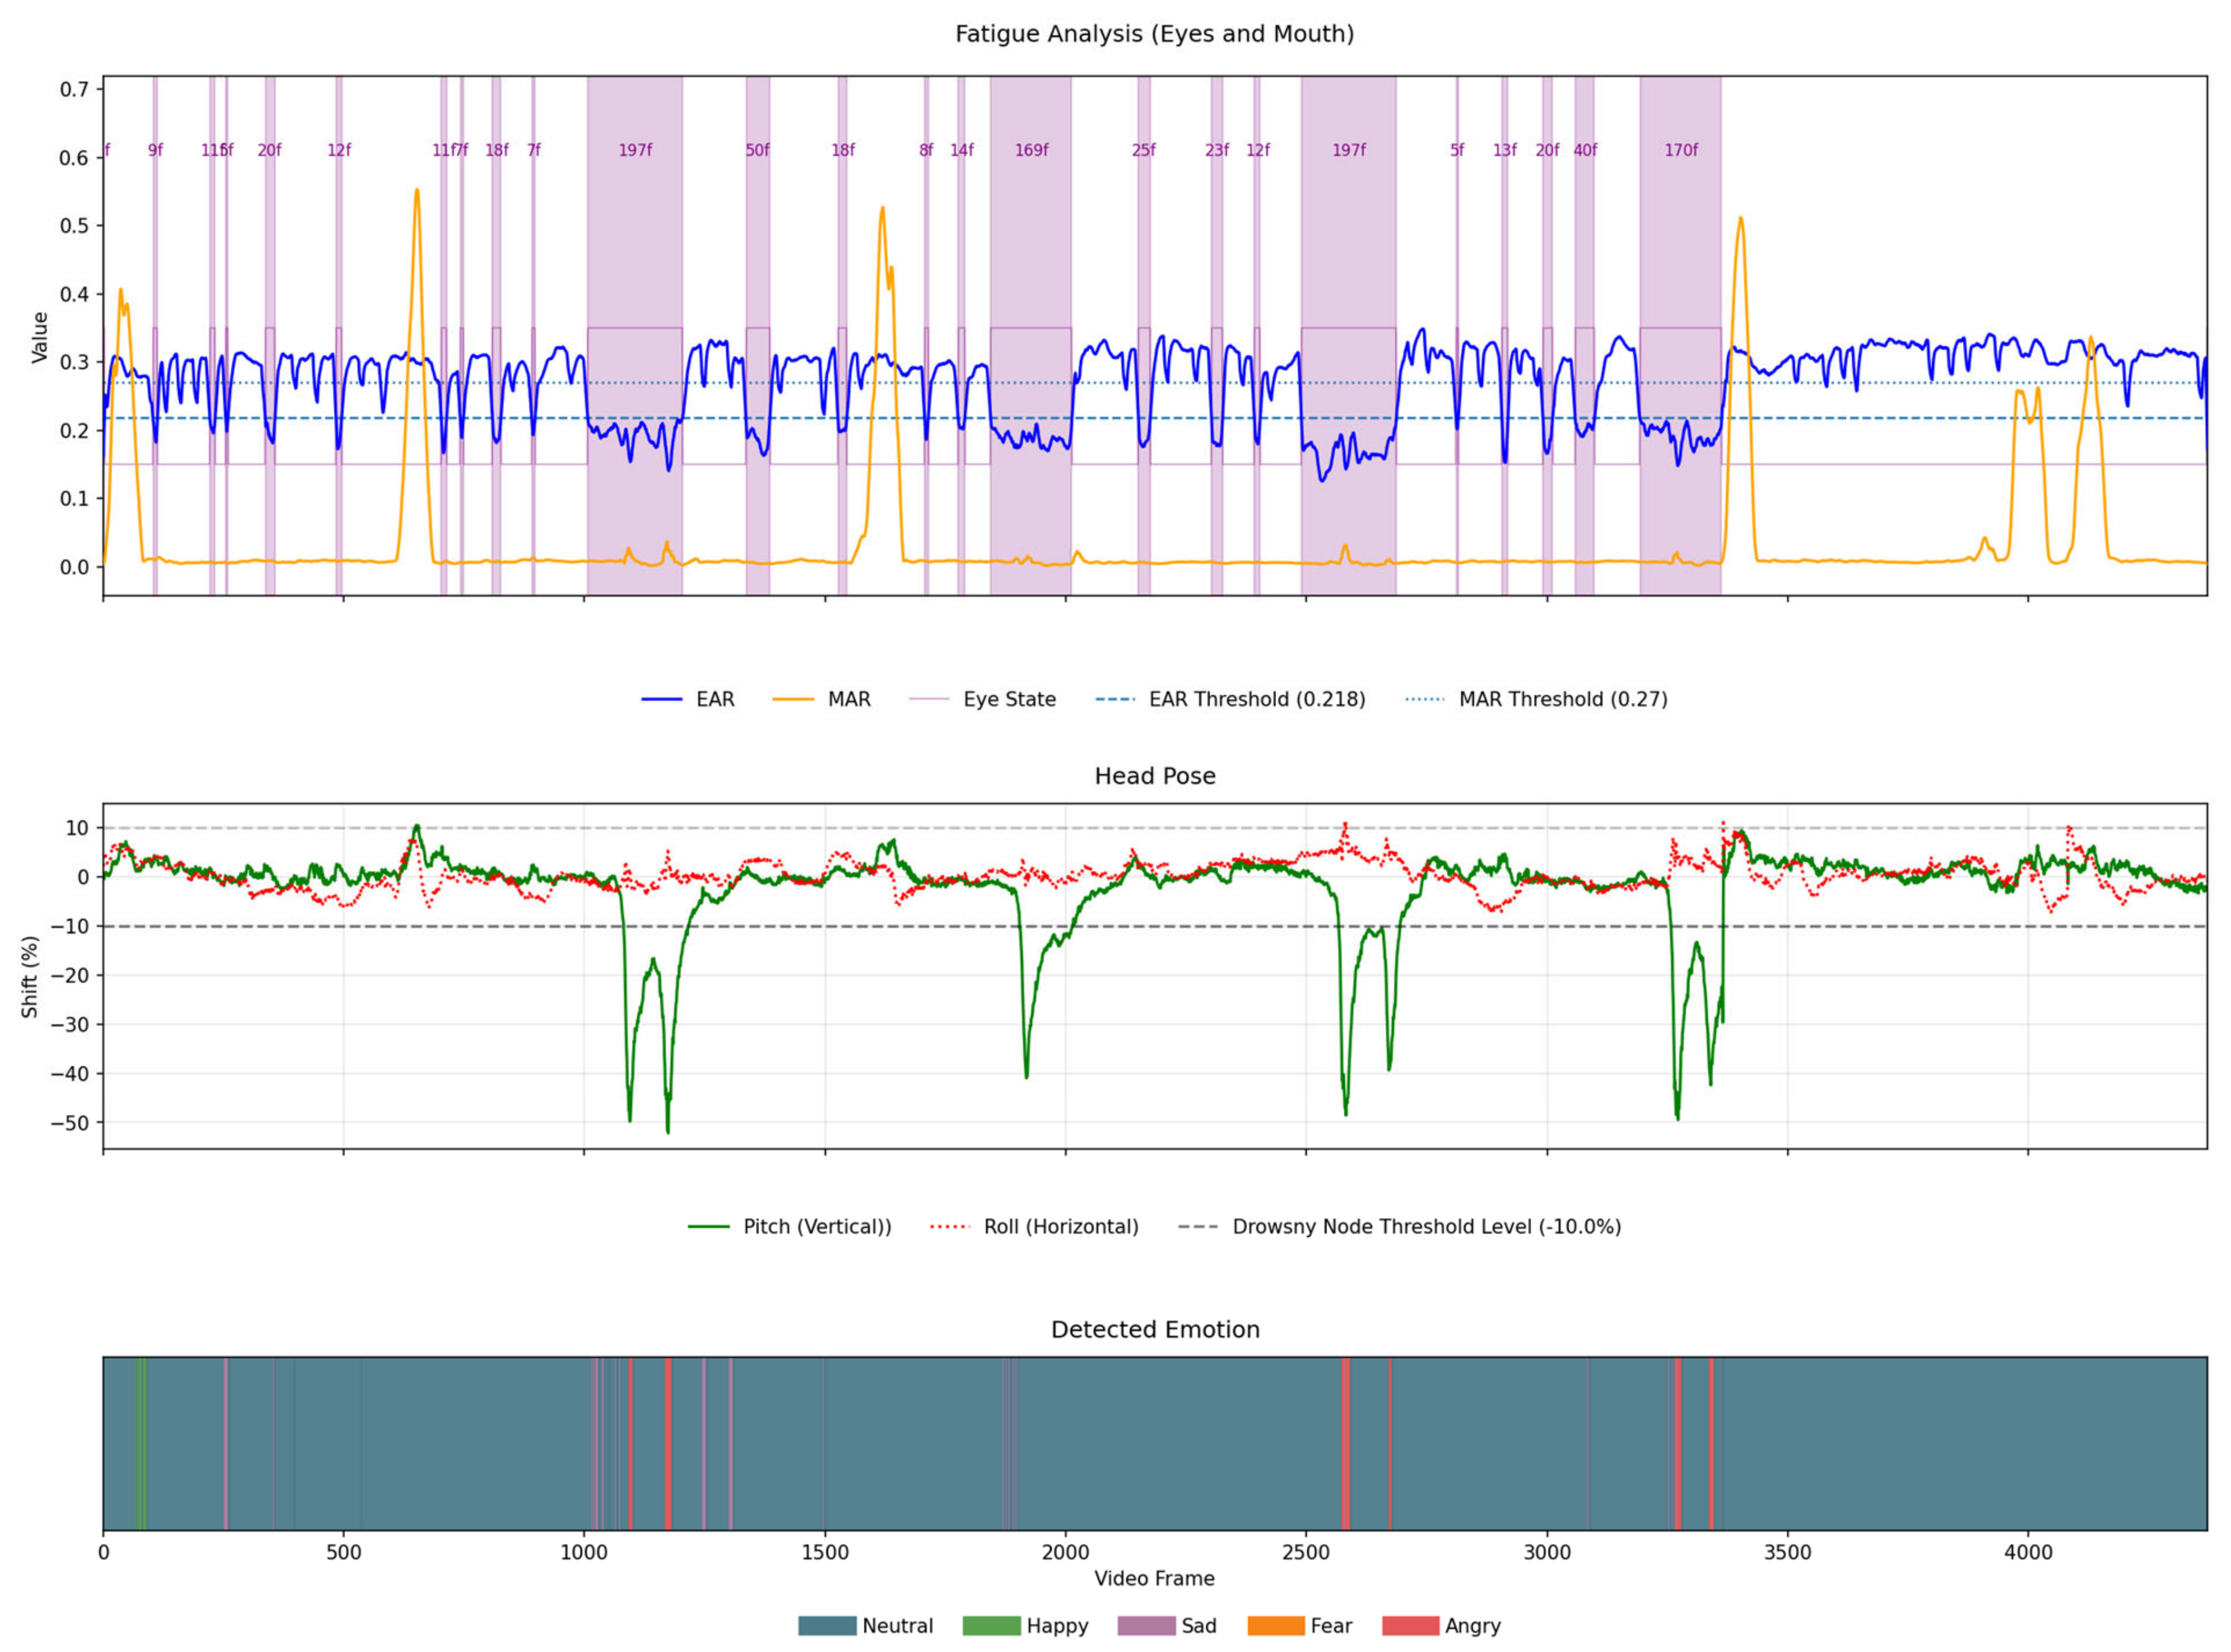Click the teal Neutral emotion swatch
Screen dimensions: 2231x1652
pos(827,1626)
